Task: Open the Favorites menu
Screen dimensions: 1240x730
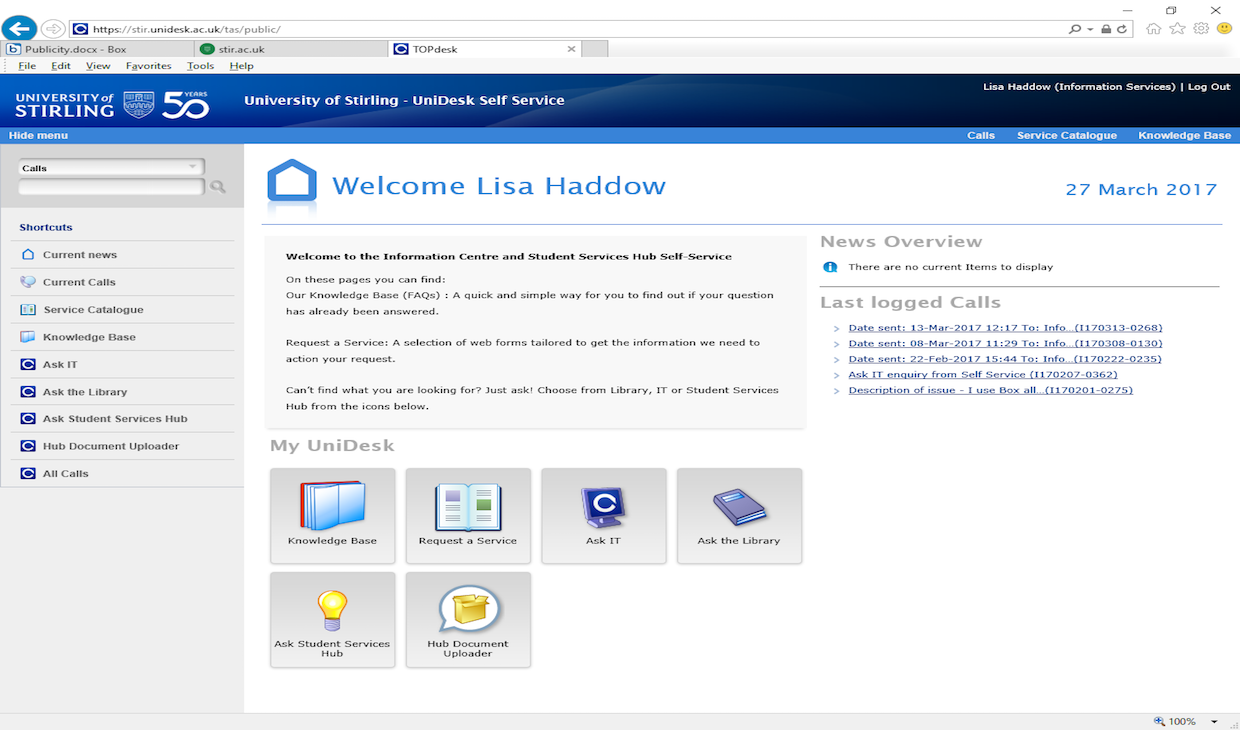Action: pos(148,66)
